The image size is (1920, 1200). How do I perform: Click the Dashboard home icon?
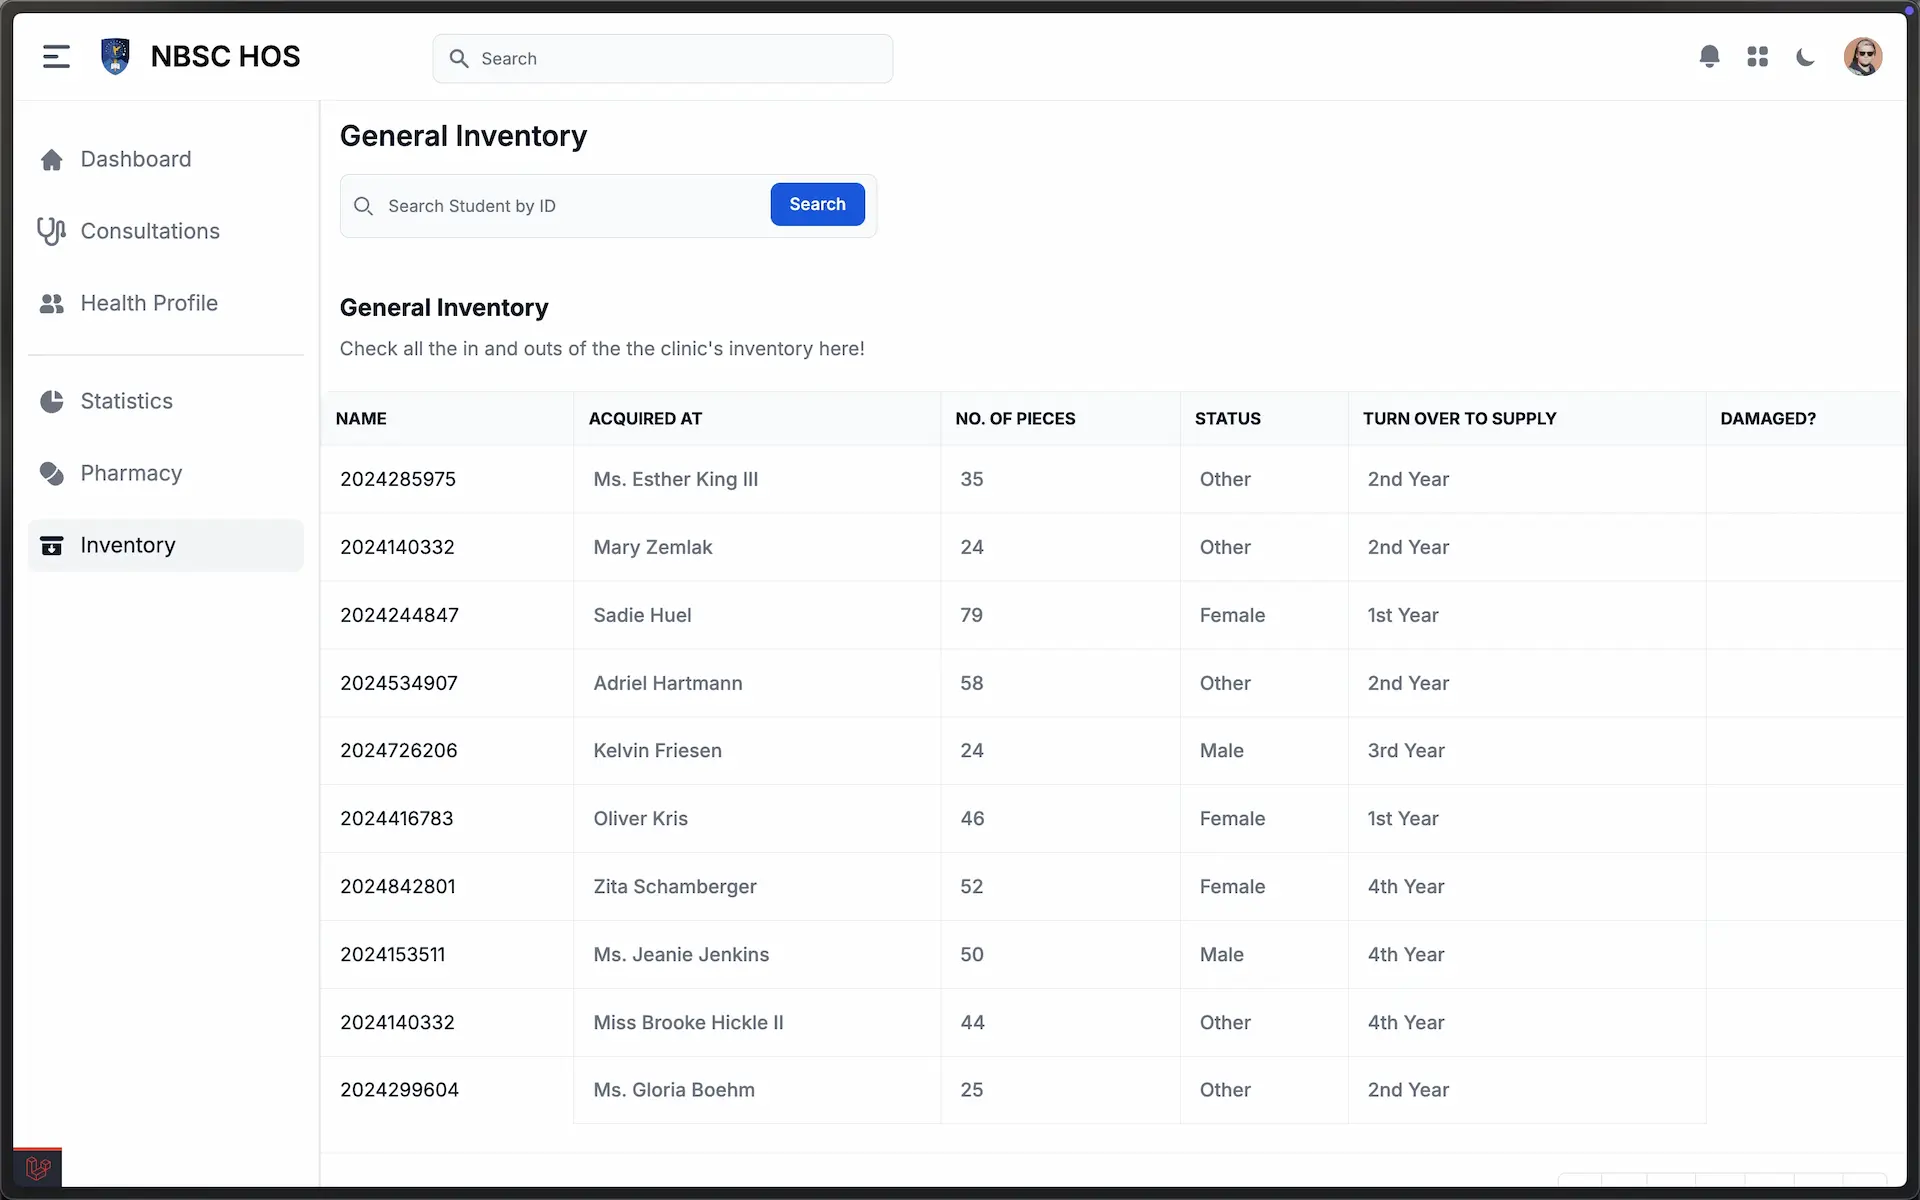coord(52,160)
